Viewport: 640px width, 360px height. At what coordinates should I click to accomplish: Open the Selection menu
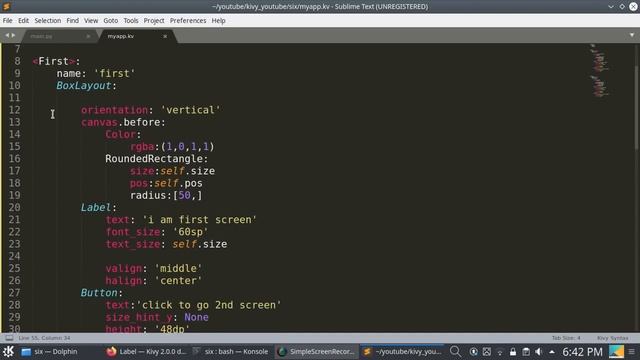point(48,20)
